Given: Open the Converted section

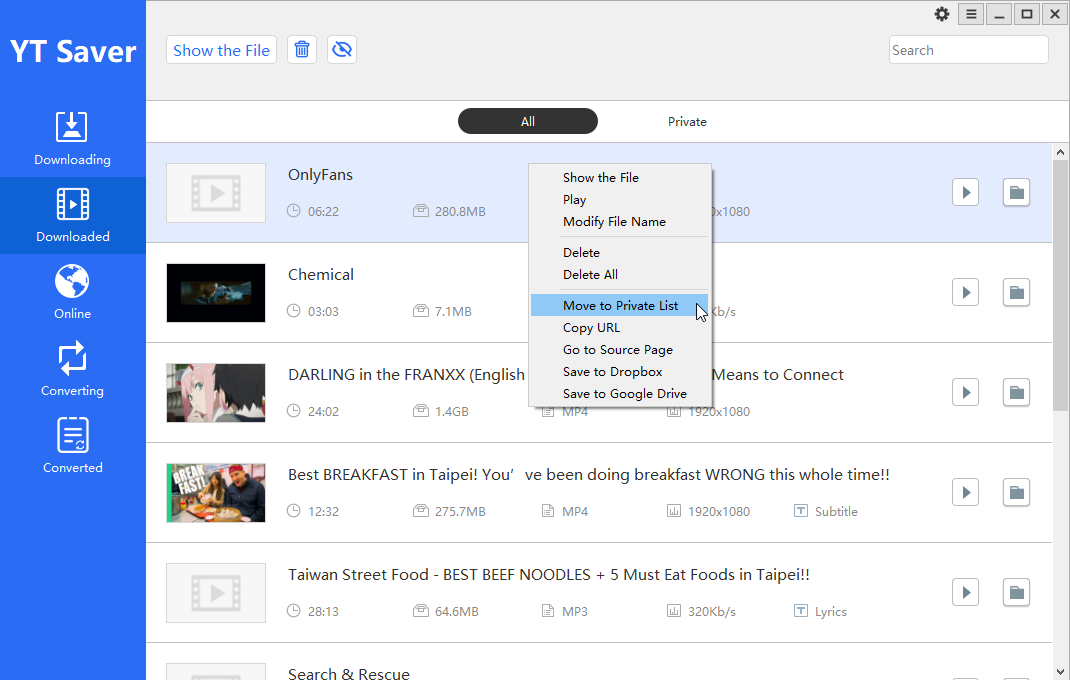Looking at the screenshot, I should click(x=72, y=447).
